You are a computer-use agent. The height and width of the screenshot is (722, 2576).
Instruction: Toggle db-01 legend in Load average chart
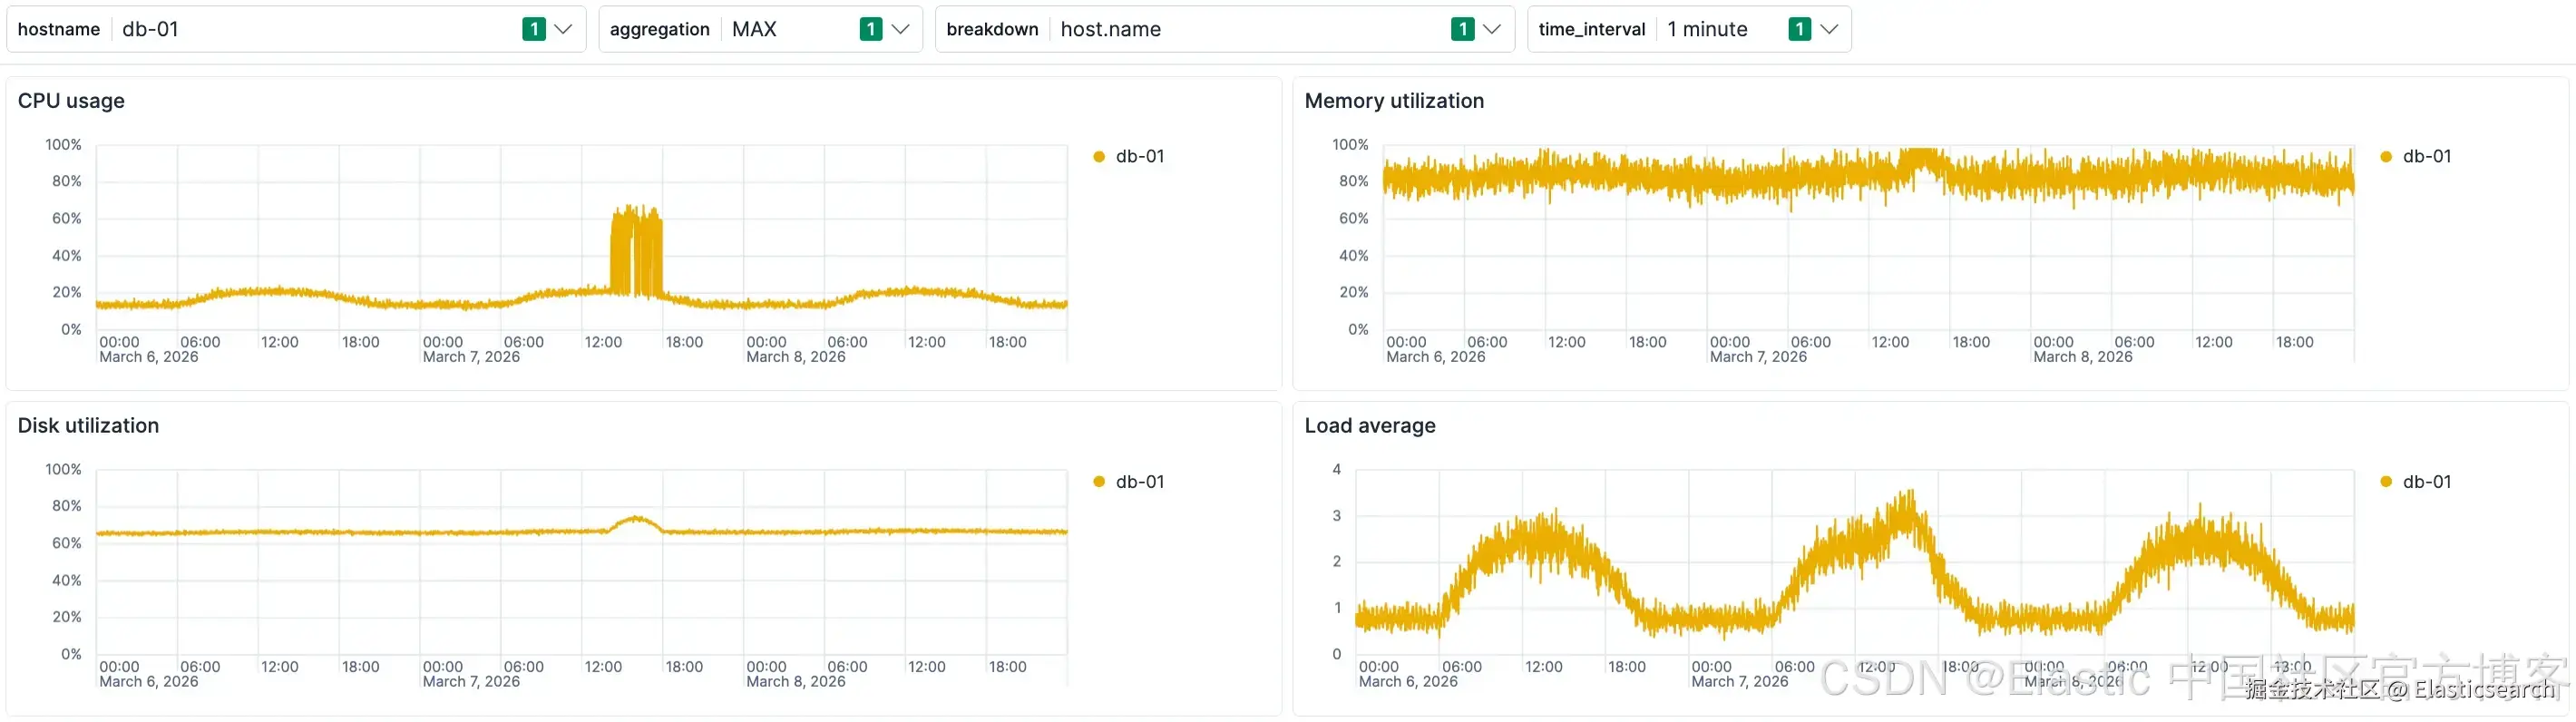coord(2416,482)
